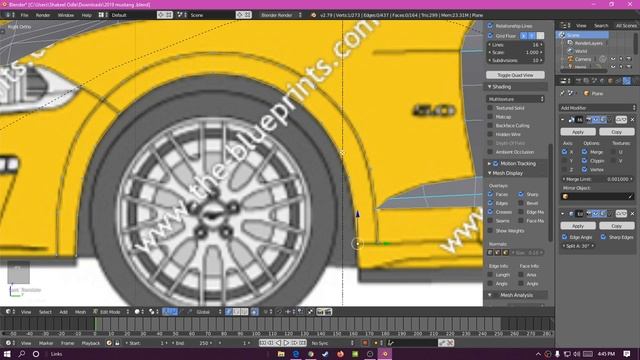Screen dimensions: 640x360
Task: Click the Plane object icon in properties
Action: [x=587, y=93]
